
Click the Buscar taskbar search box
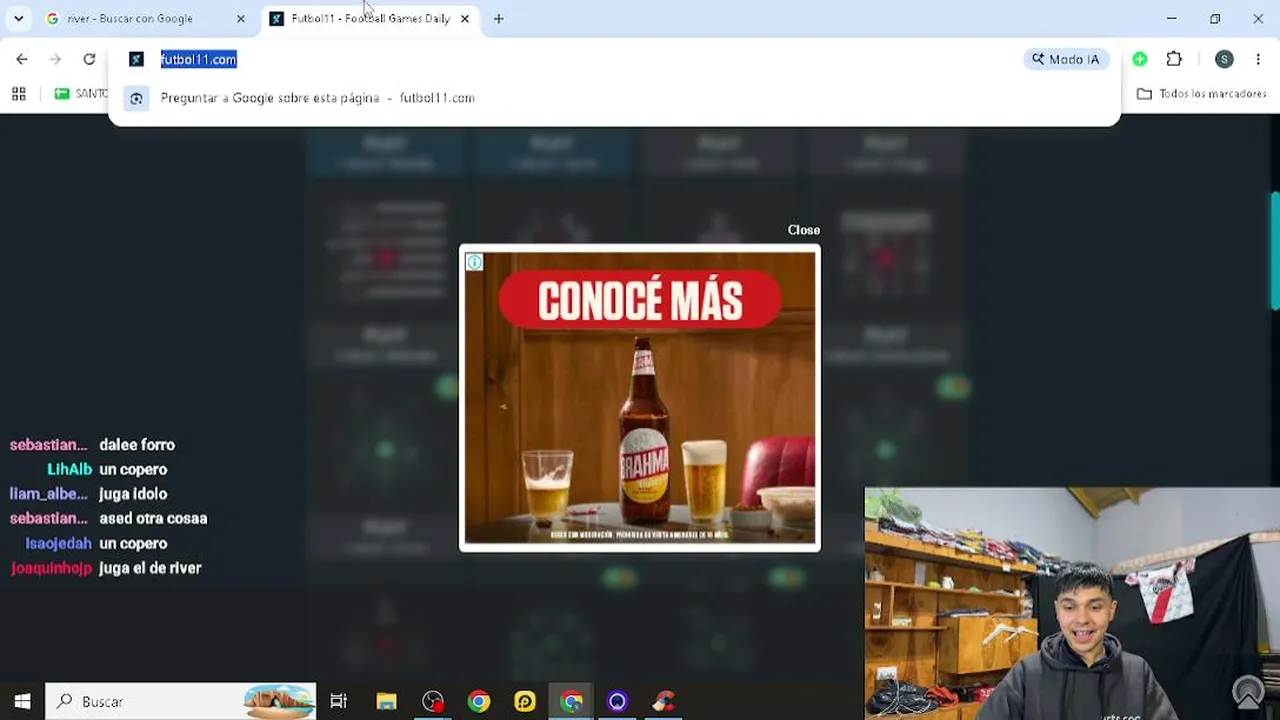click(181, 701)
